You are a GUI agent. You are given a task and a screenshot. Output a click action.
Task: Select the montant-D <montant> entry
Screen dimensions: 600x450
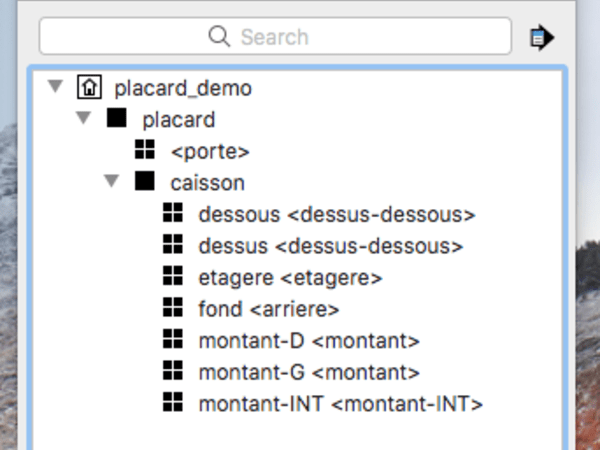[x=309, y=340]
